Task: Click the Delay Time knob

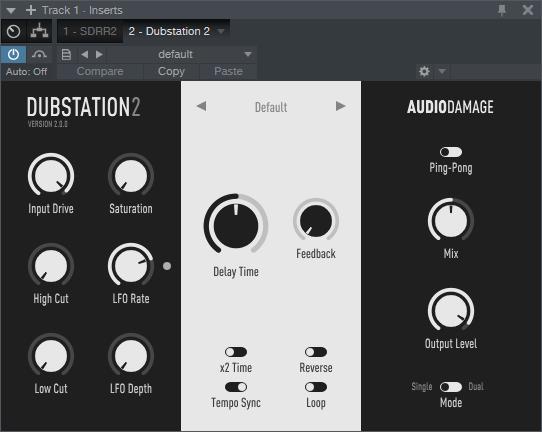Action: 236,225
